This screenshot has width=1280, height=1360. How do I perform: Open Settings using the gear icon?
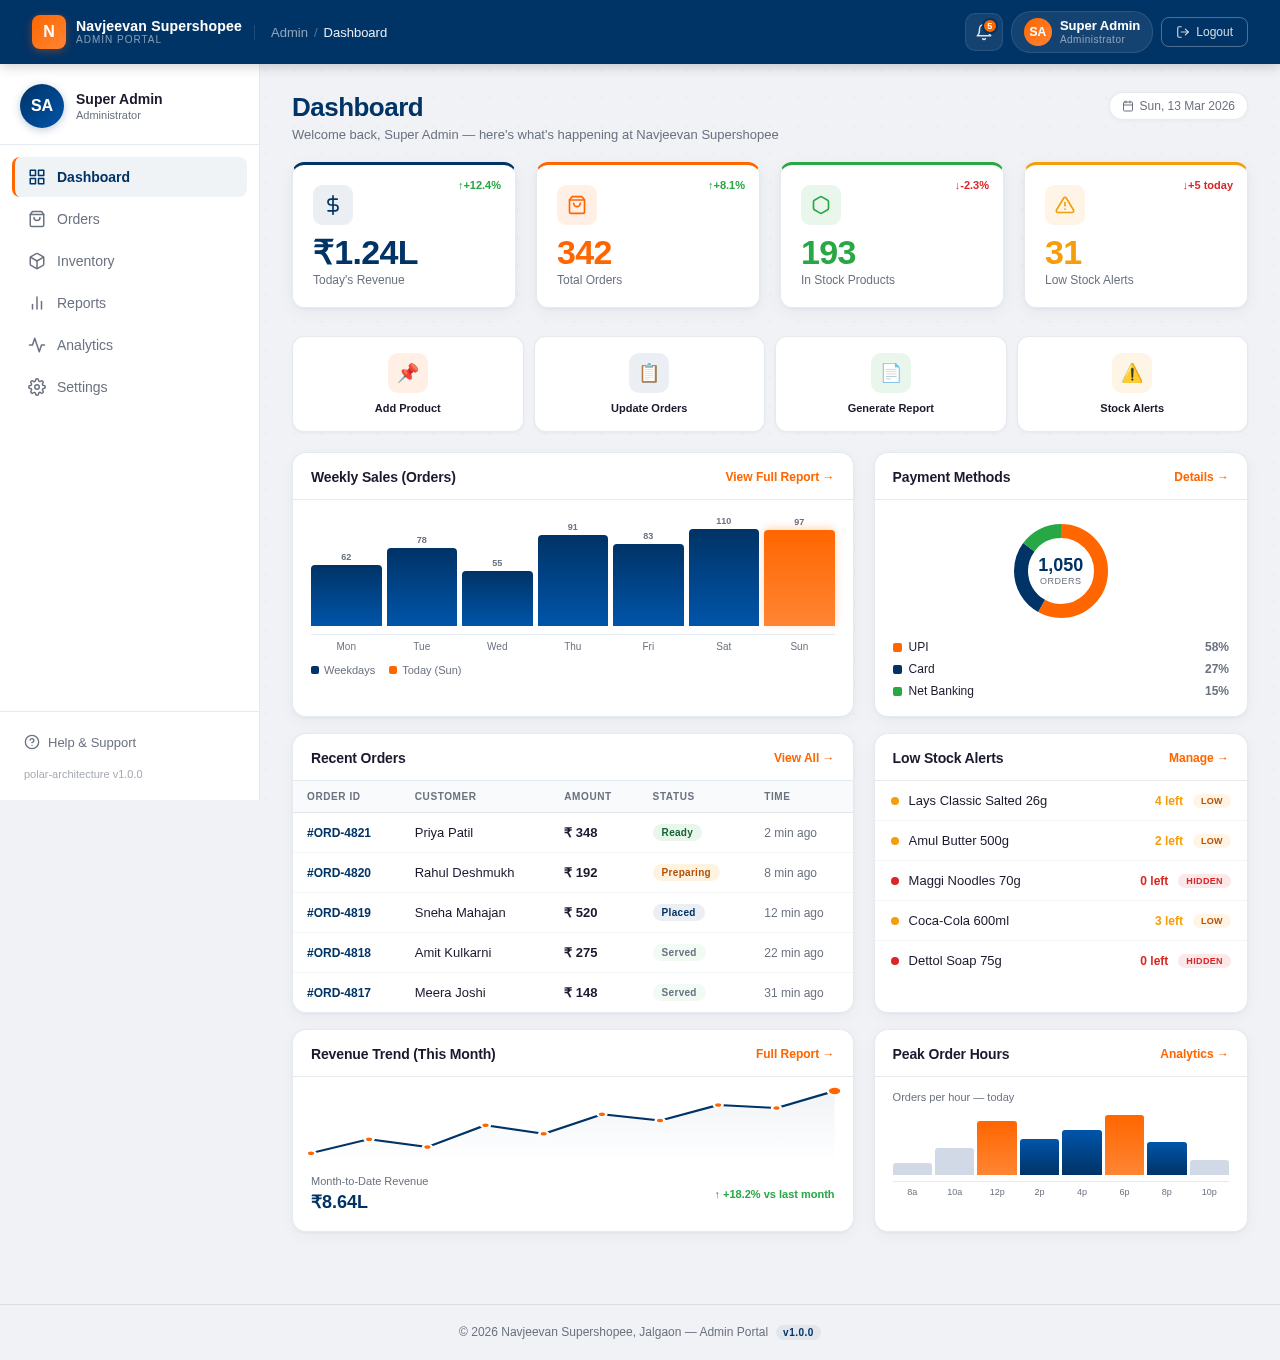(x=37, y=387)
